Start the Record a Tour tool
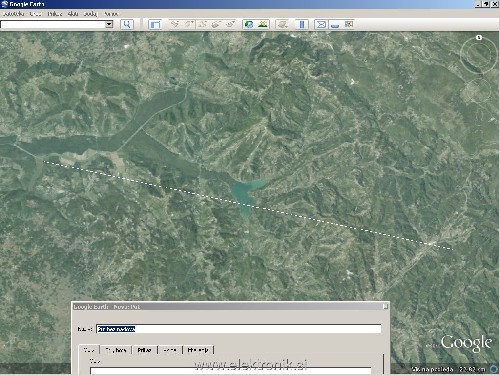500x375 pixels. tap(230, 24)
